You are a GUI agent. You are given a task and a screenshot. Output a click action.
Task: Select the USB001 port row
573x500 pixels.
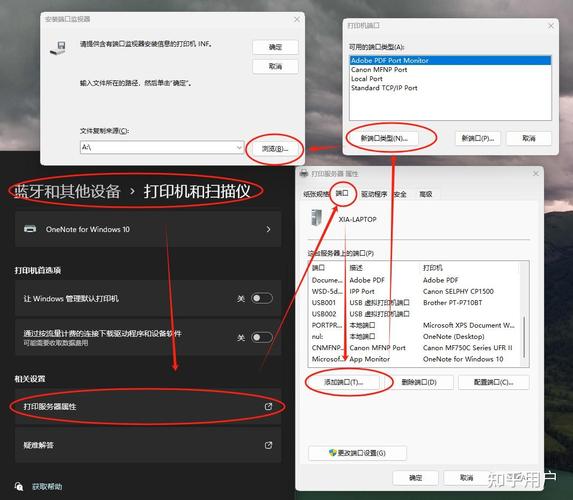coord(415,303)
